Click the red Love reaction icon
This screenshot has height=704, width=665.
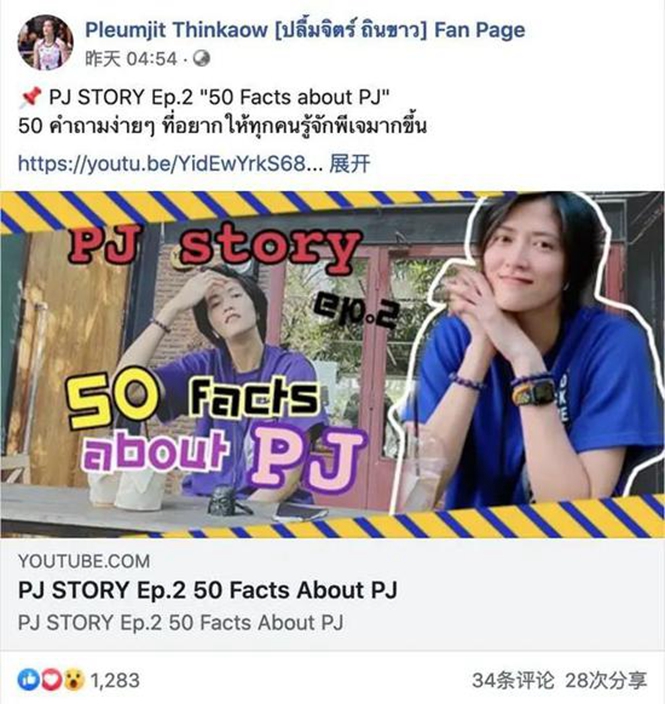tap(51, 680)
